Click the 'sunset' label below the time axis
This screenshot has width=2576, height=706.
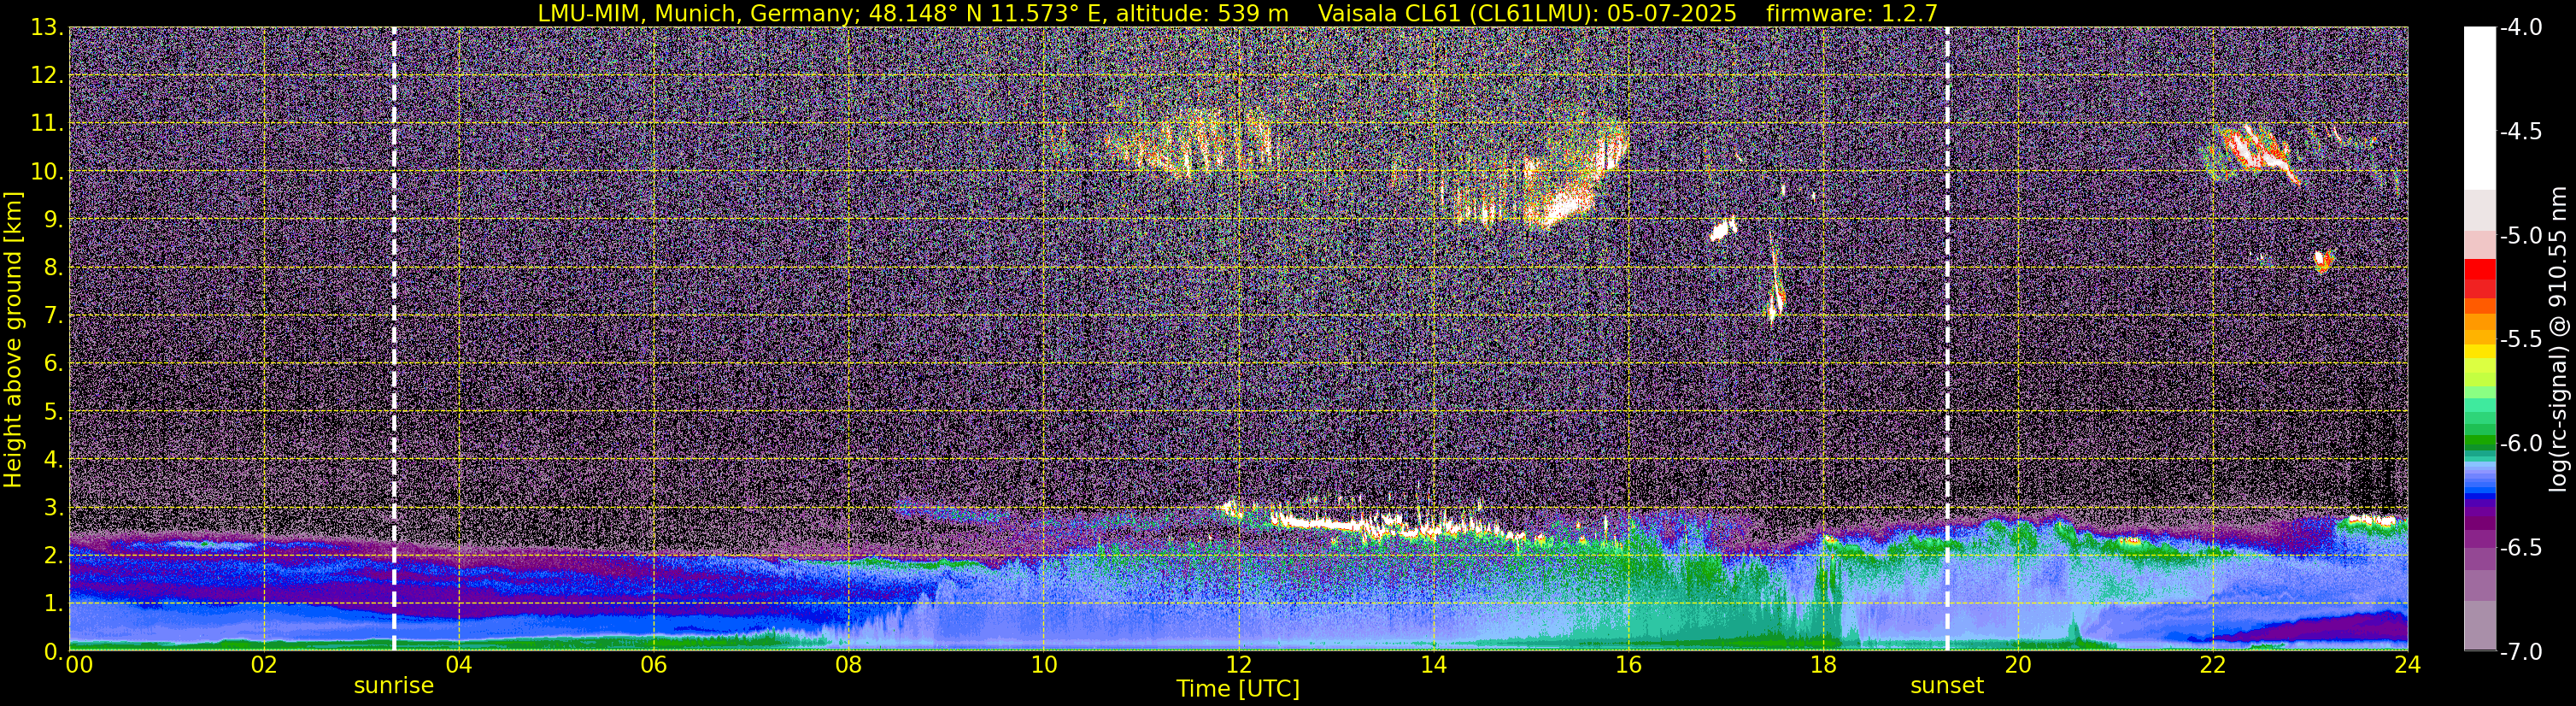coord(1947,686)
